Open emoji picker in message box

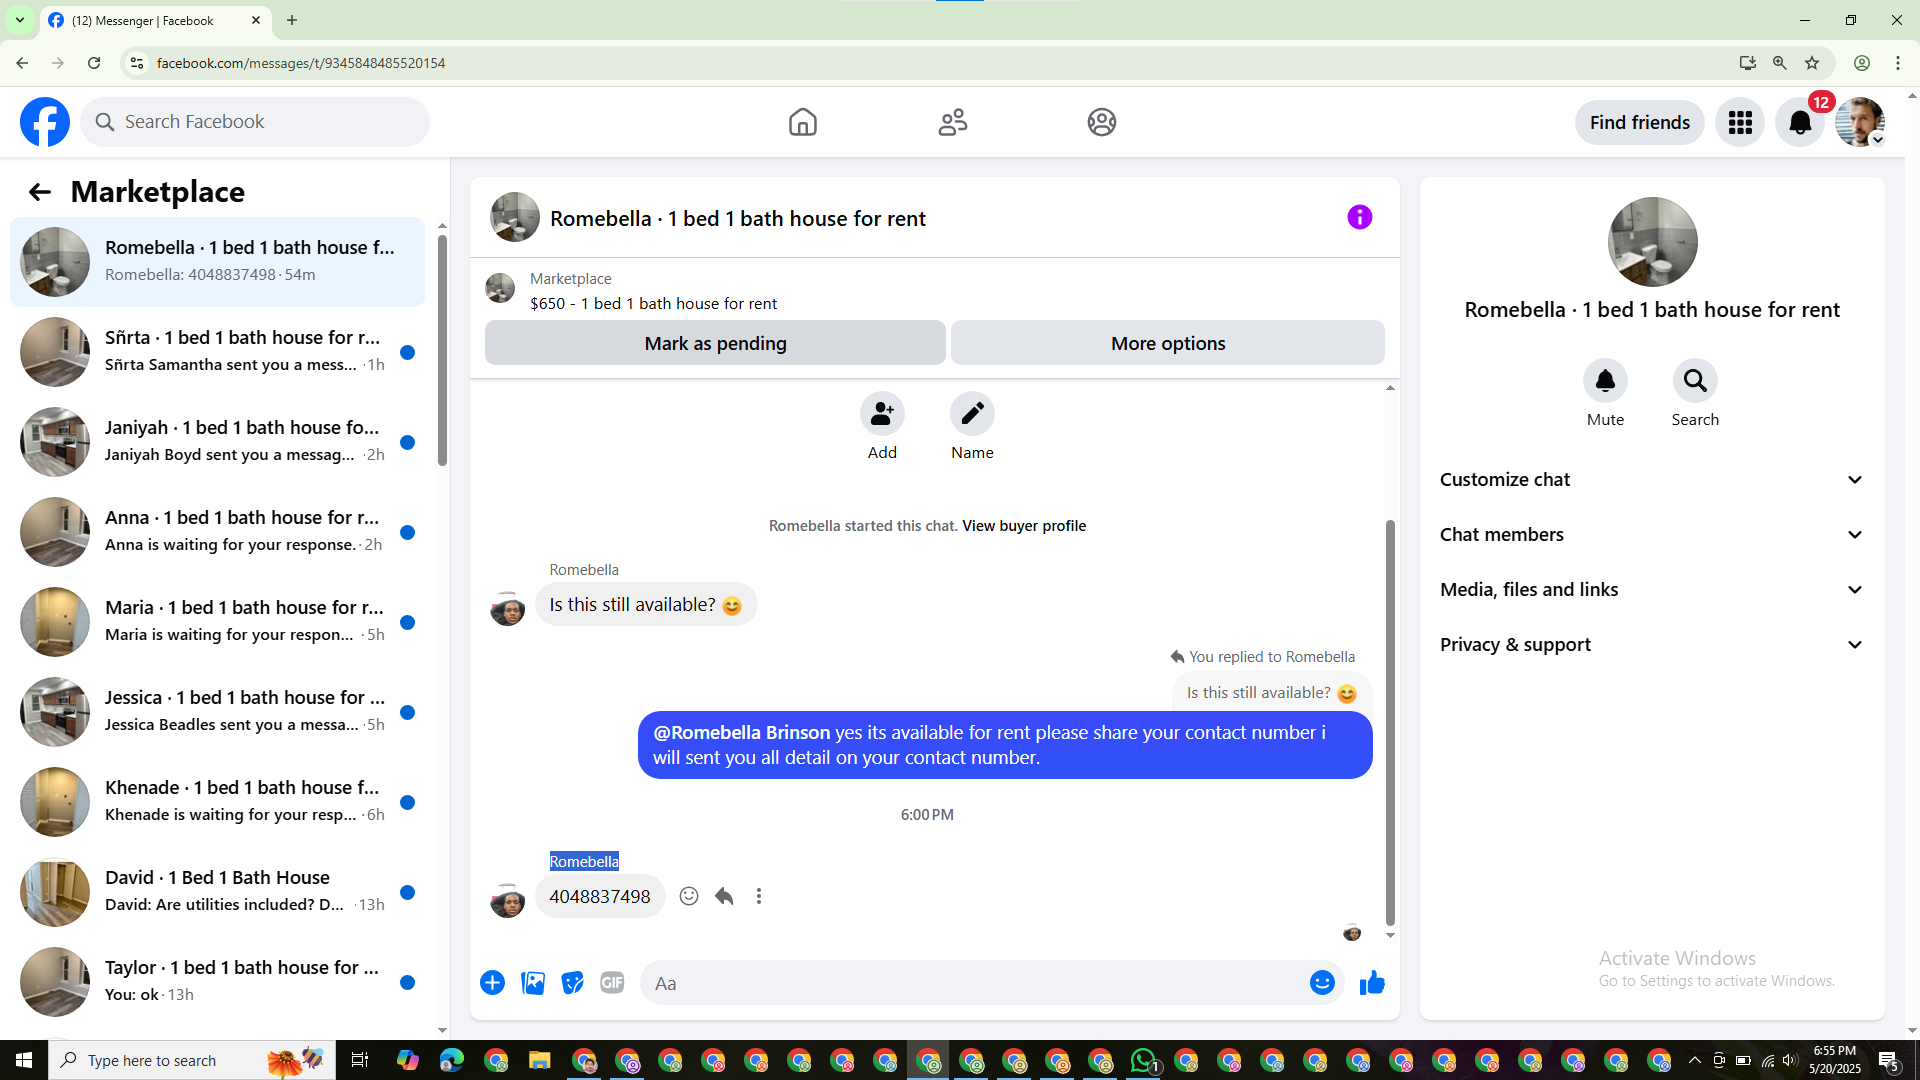click(1322, 983)
